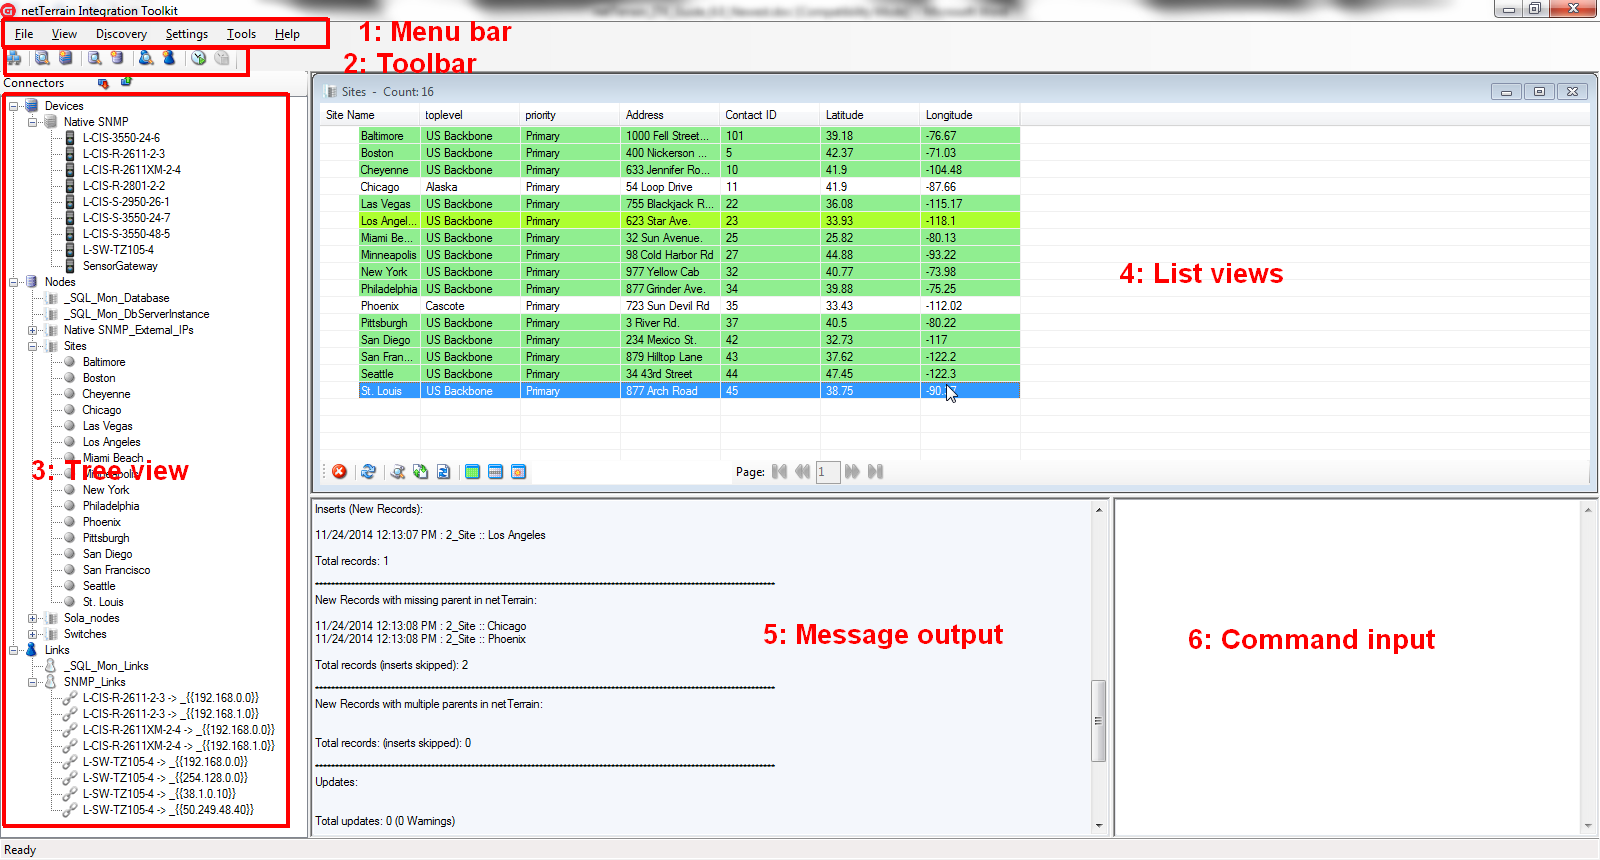Click the network computers icon in toolbar

[x=15, y=58]
